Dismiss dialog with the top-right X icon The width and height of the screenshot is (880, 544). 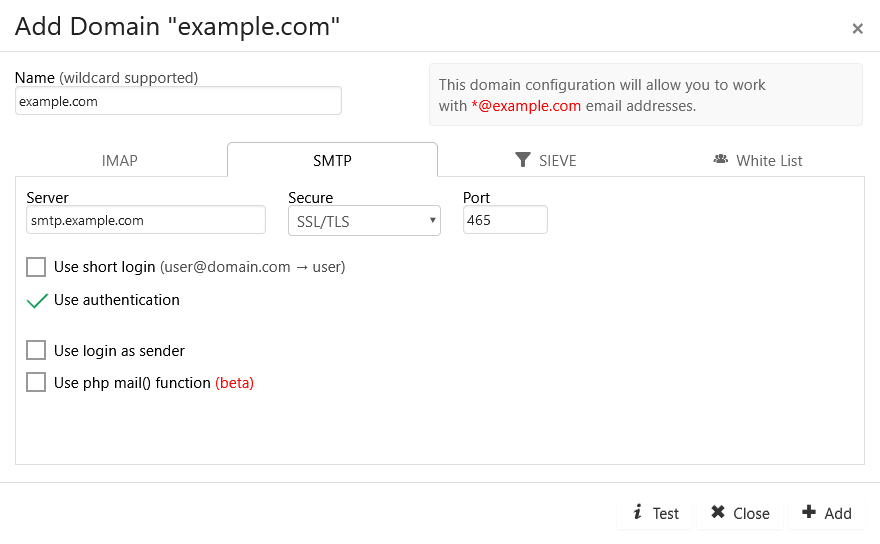click(x=857, y=29)
